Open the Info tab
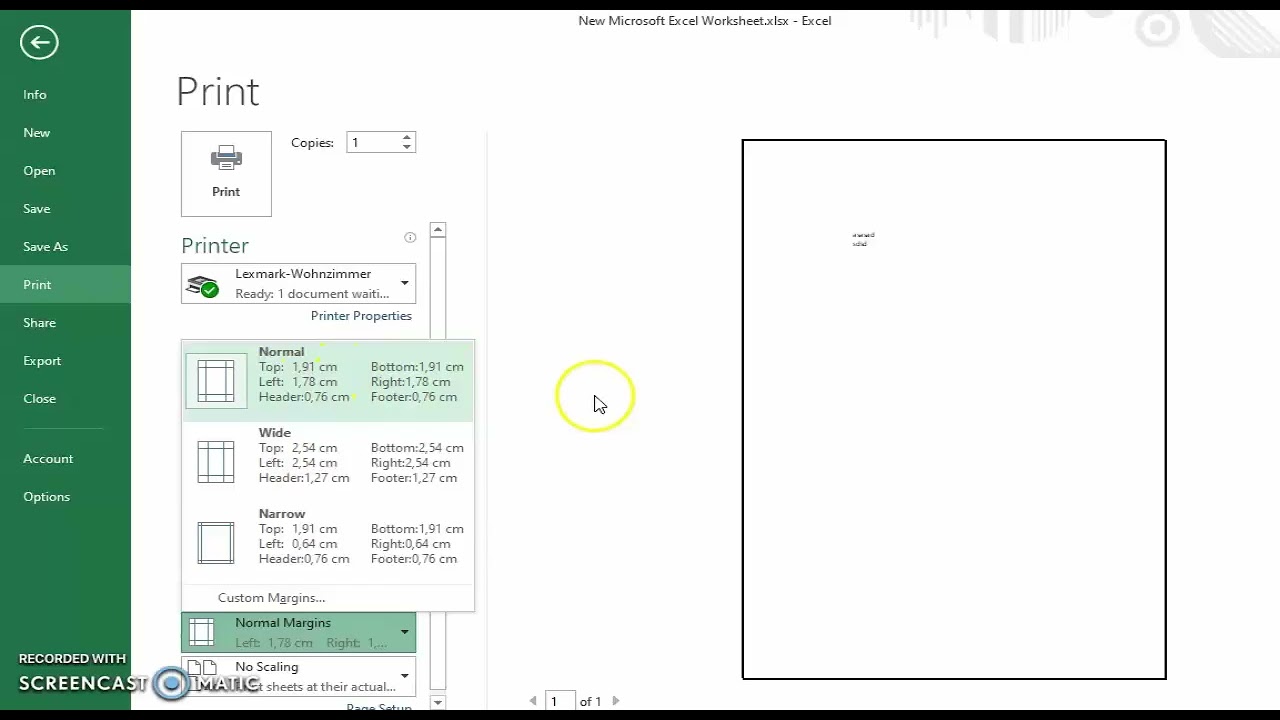The width and height of the screenshot is (1280, 720). pyautogui.click(x=65, y=94)
